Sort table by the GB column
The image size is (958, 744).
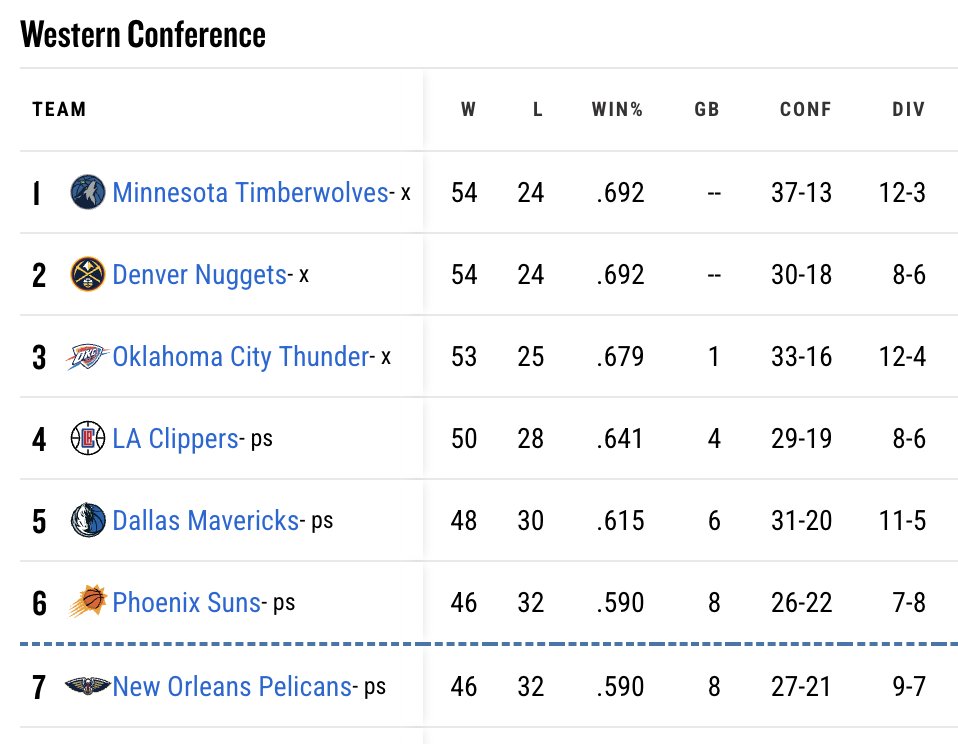(707, 110)
